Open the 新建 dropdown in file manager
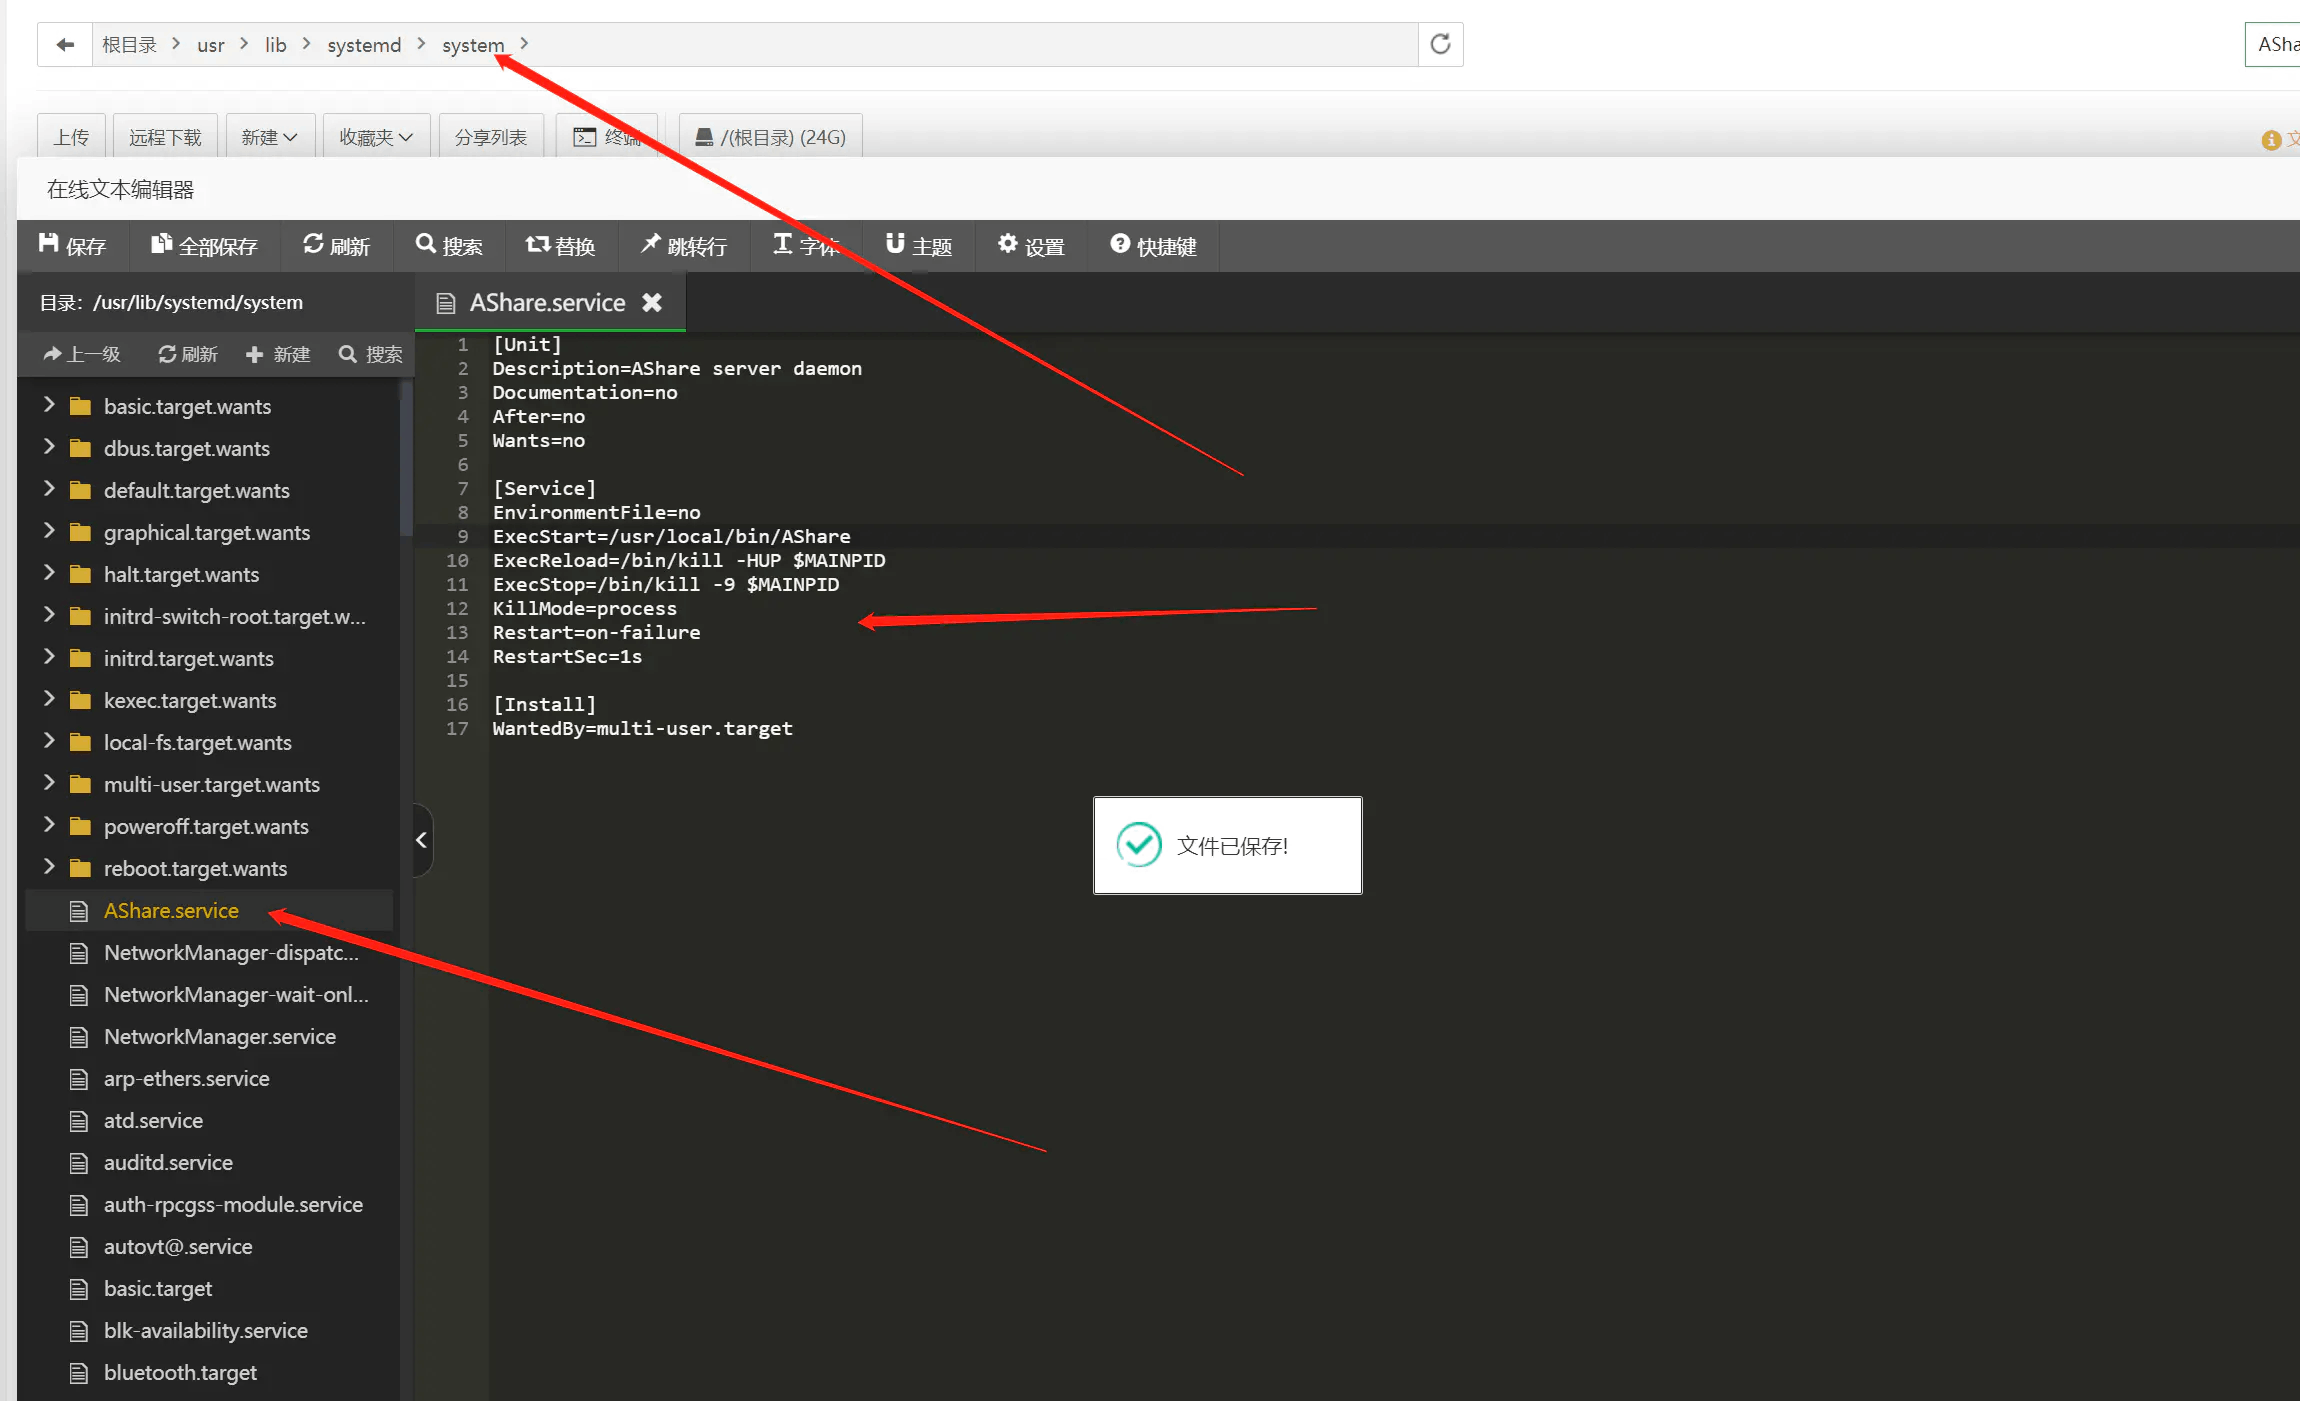The image size is (2300, 1401). pyautogui.click(x=269, y=137)
